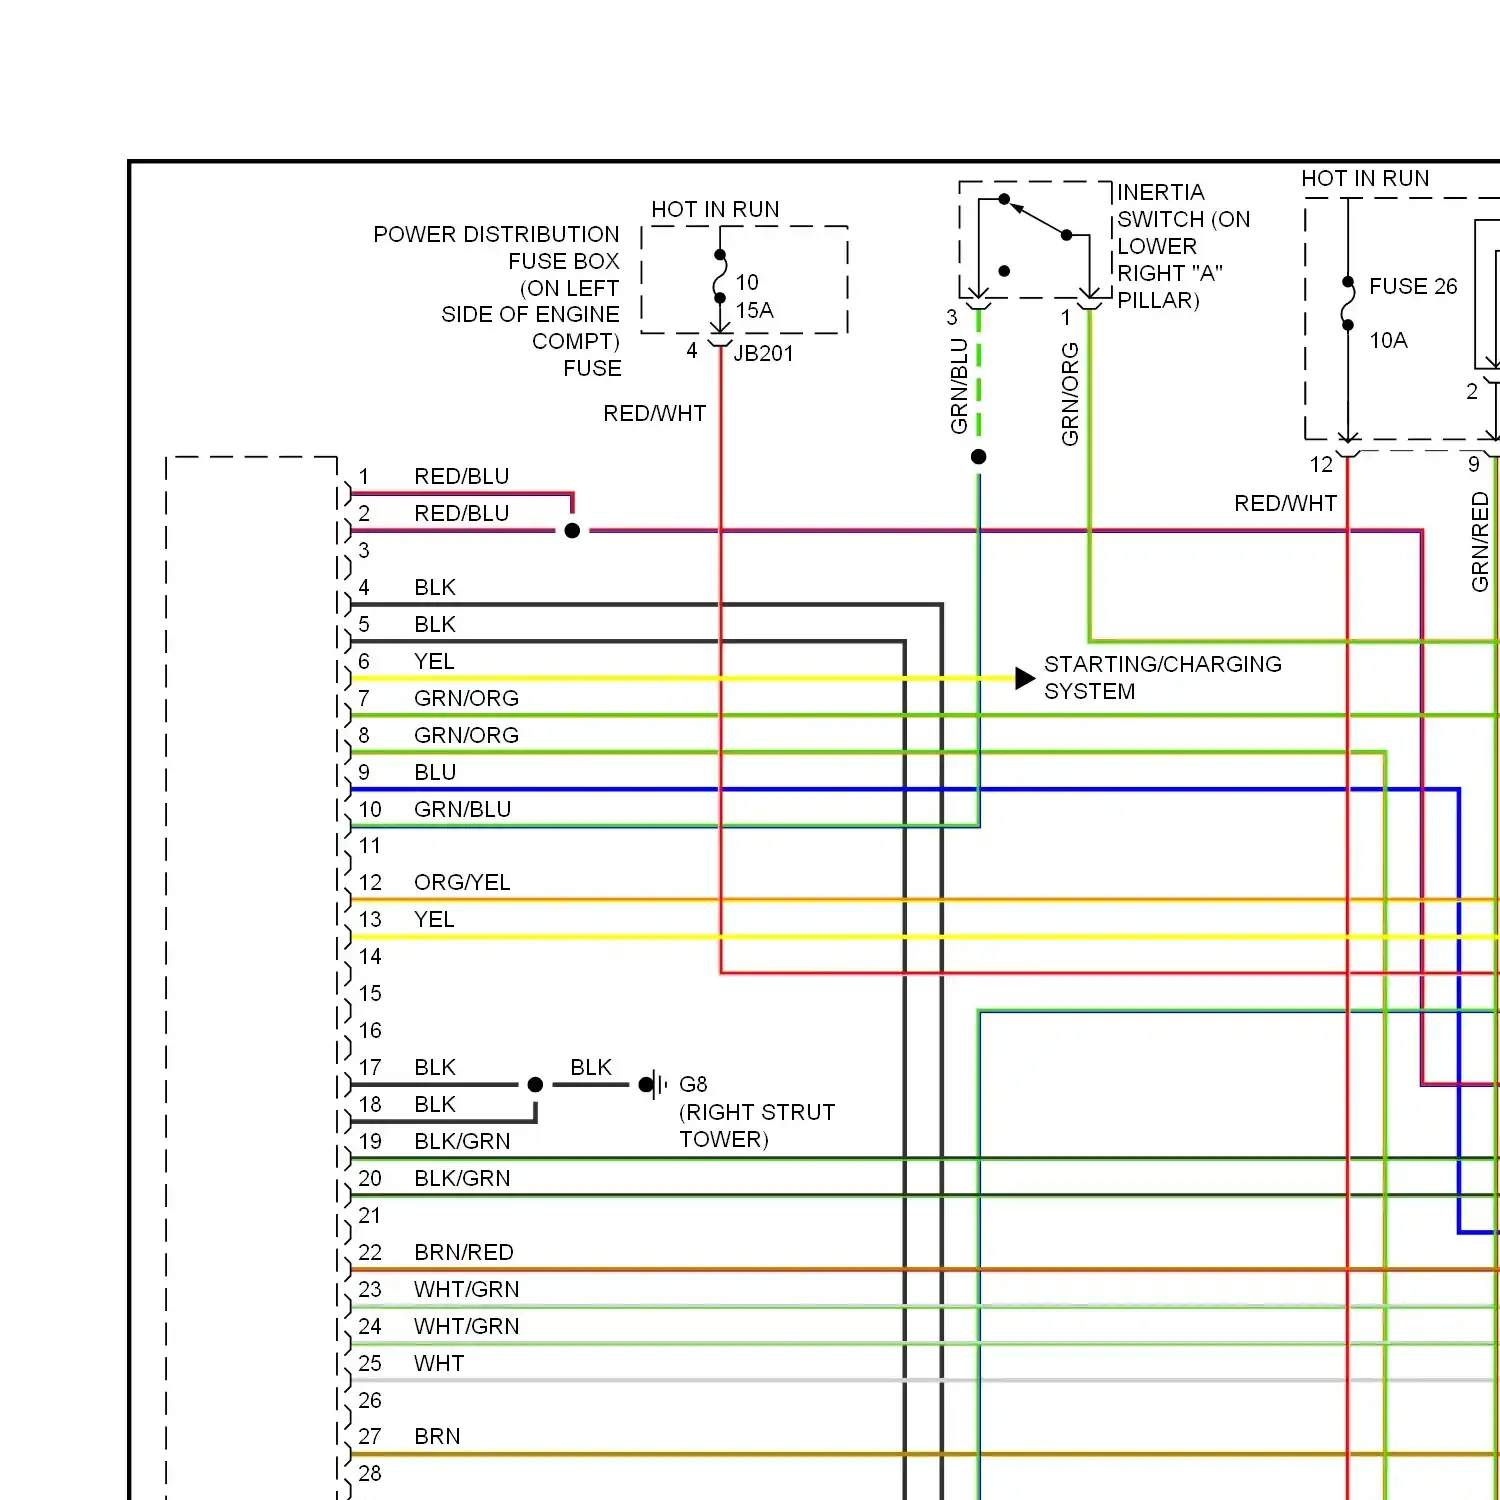Click inertia switch terminal number 3
The height and width of the screenshot is (1500, 1500).
point(952,317)
